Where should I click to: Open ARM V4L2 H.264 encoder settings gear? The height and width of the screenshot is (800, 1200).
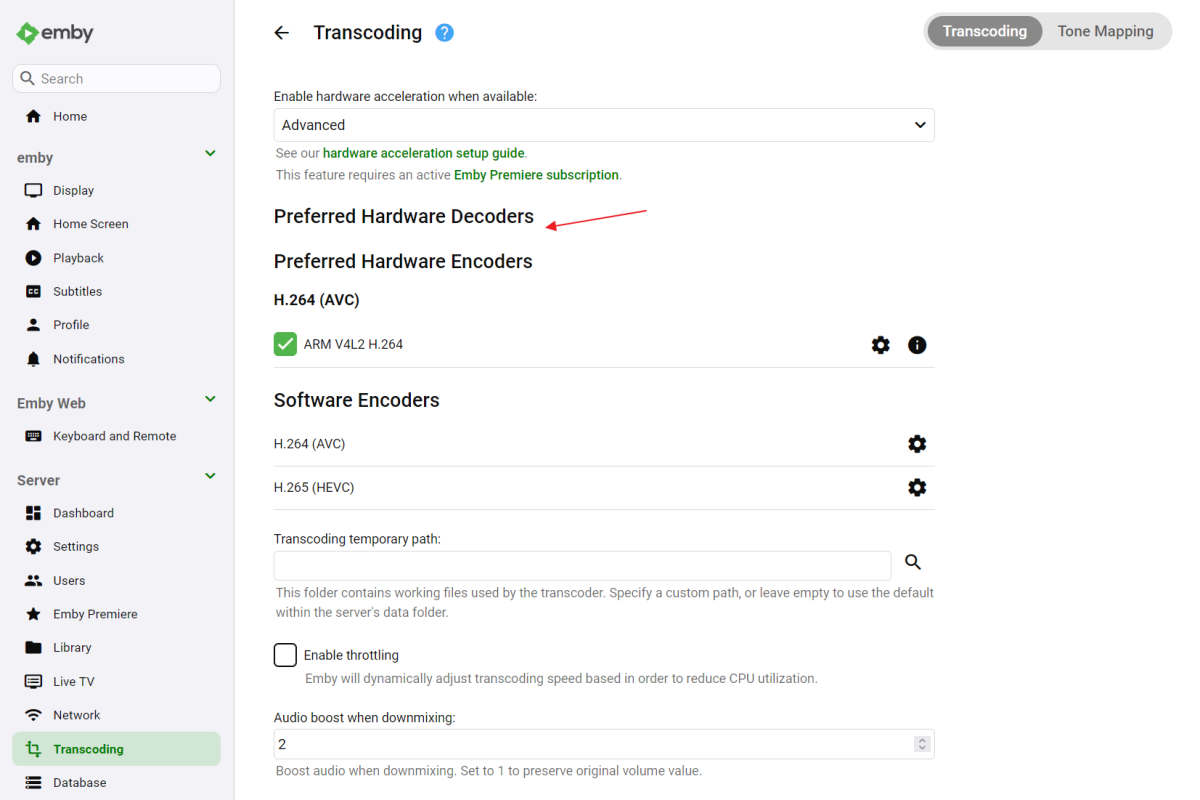coord(880,345)
